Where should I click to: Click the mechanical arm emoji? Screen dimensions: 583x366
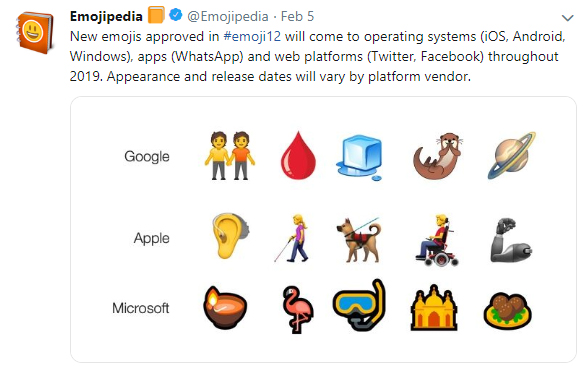[x=511, y=240]
